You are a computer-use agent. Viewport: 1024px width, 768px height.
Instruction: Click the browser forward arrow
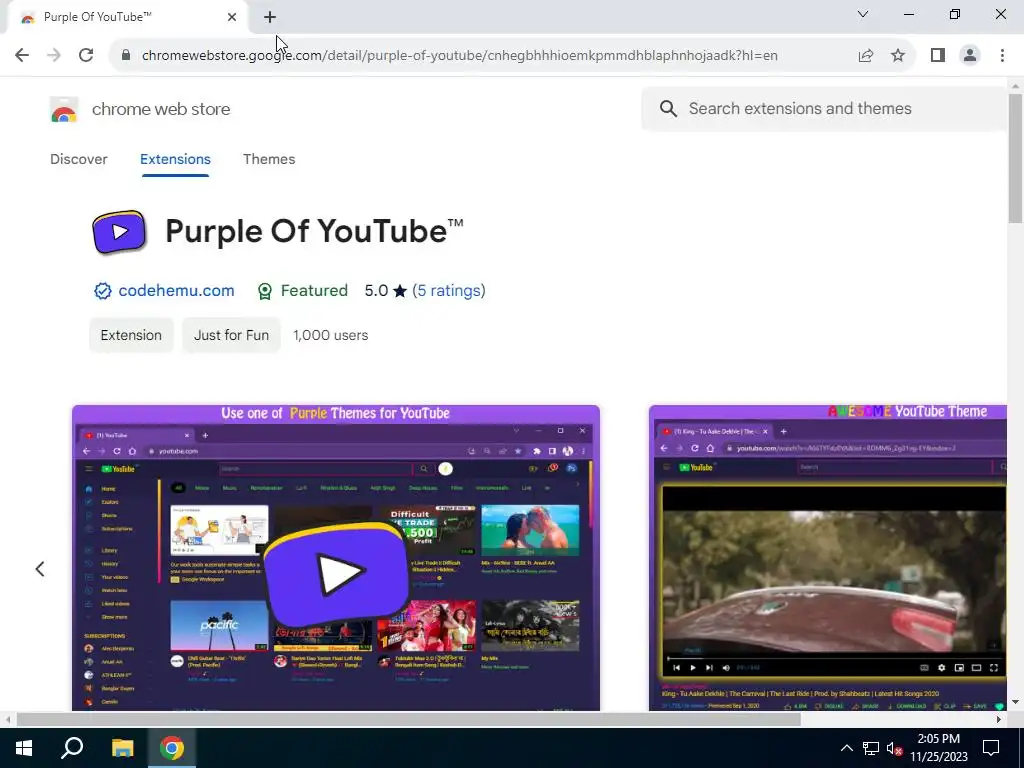(x=54, y=56)
